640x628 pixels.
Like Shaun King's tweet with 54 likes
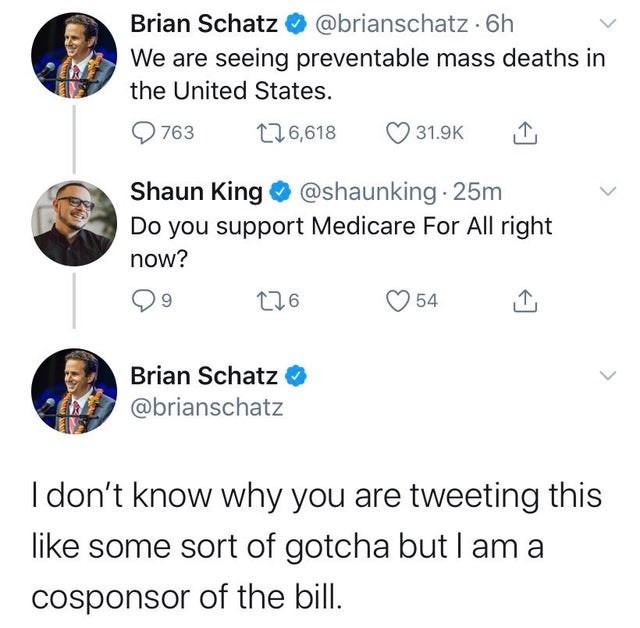(x=398, y=298)
